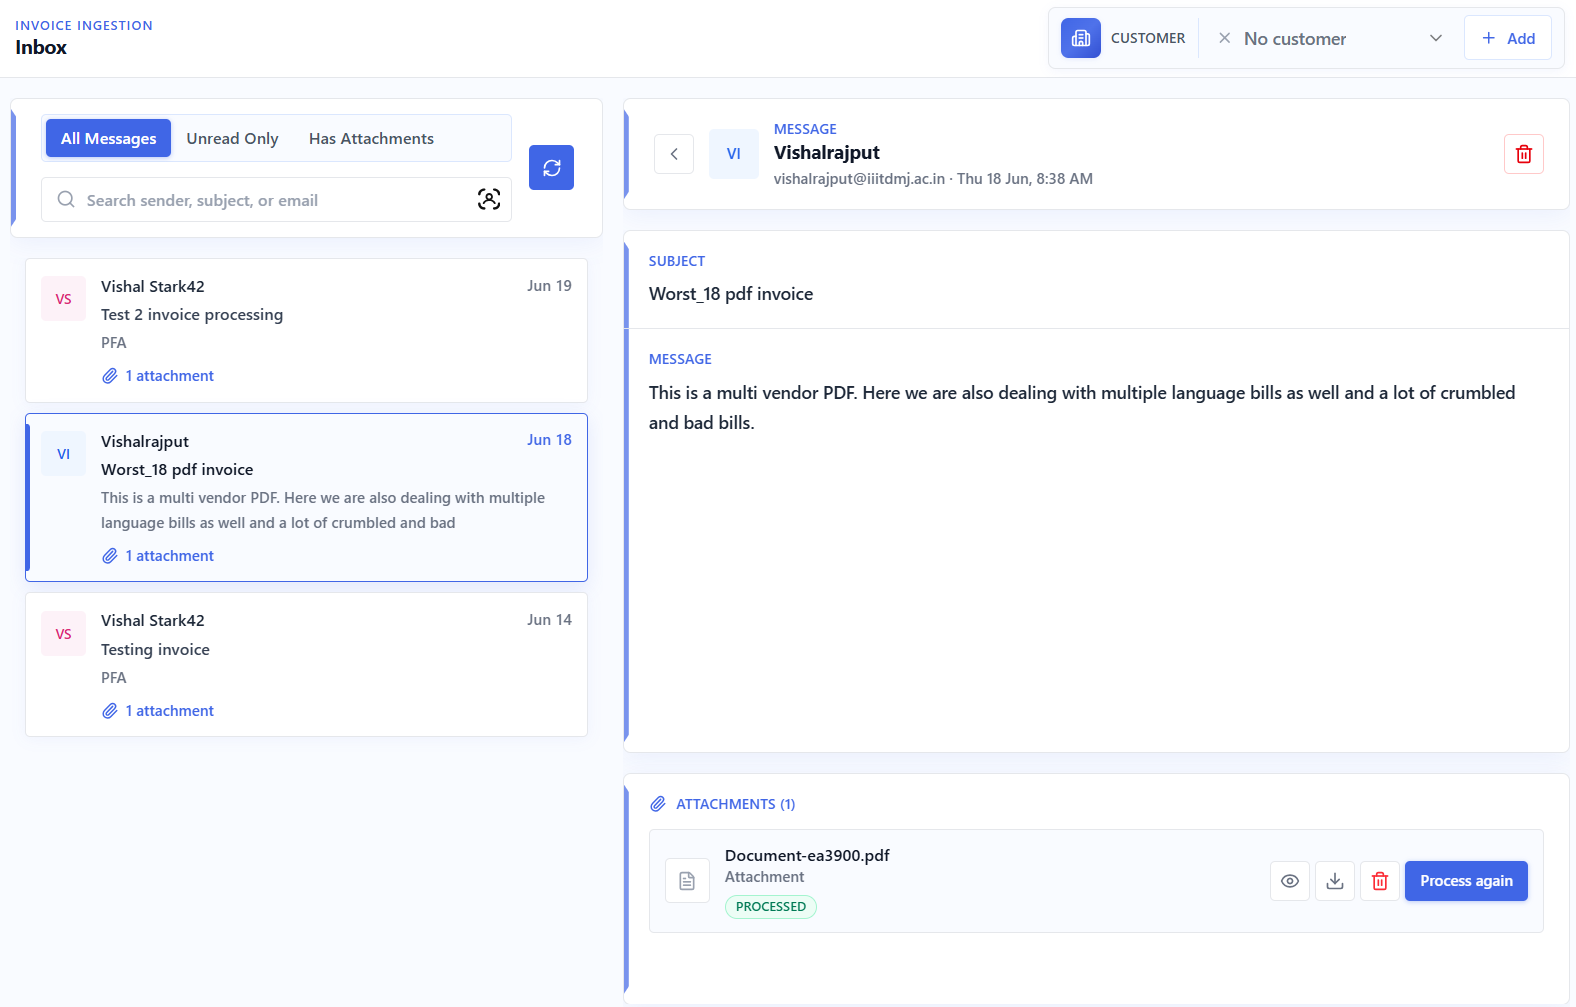Select the Worst_18 pdf invoice message in list
Image resolution: width=1576 pixels, height=1007 pixels.
[x=306, y=497]
